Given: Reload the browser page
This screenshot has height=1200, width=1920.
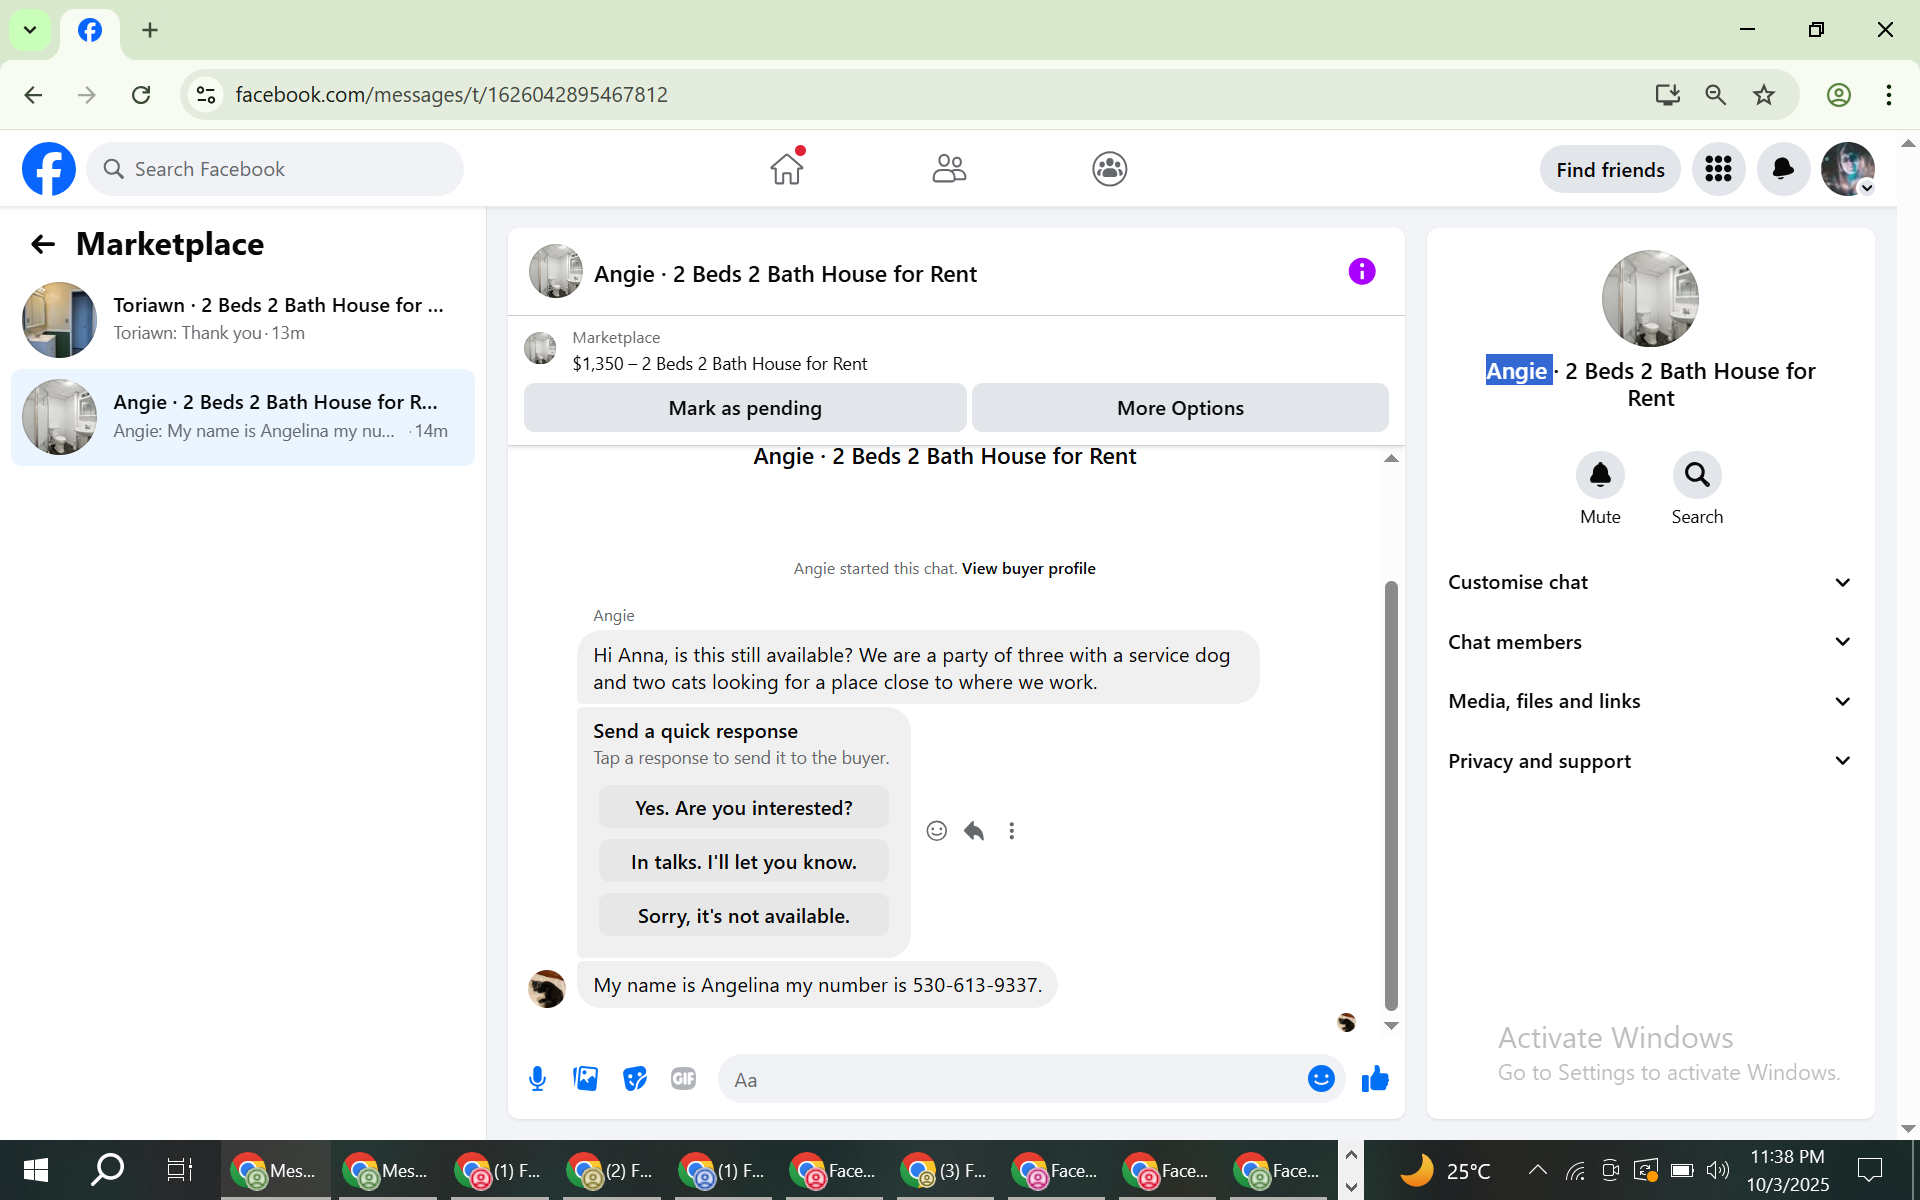Looking at the screenshot, I should 141,95.
